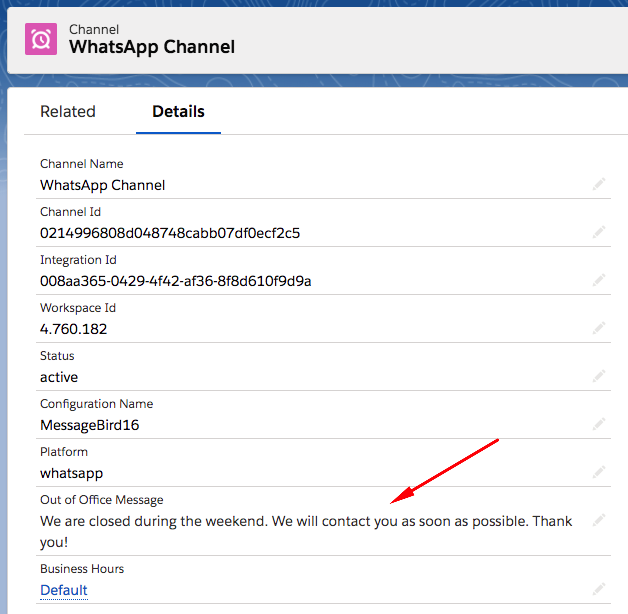The height and width of the screenshot is (614, 628).
Task: Edit the Integration Id with its pencil icon
Action: (x=598, y=280)
